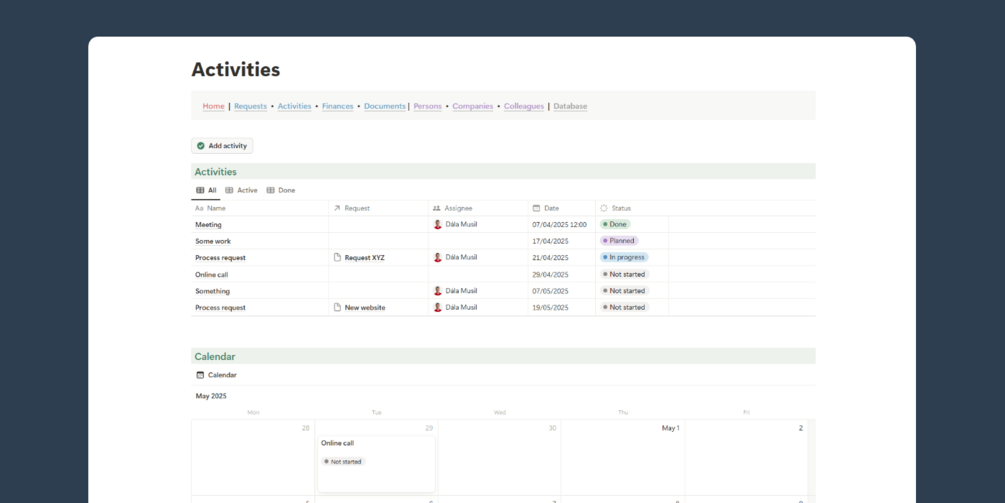Viewport: 1005px width, 503px height.
Task: Click the Planned status tag
Action: click(619, 241)
